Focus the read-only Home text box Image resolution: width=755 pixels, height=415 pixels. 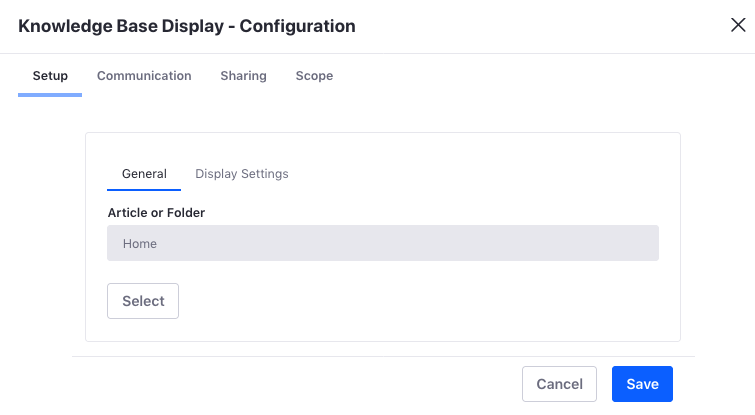click(x=383, y=243)
